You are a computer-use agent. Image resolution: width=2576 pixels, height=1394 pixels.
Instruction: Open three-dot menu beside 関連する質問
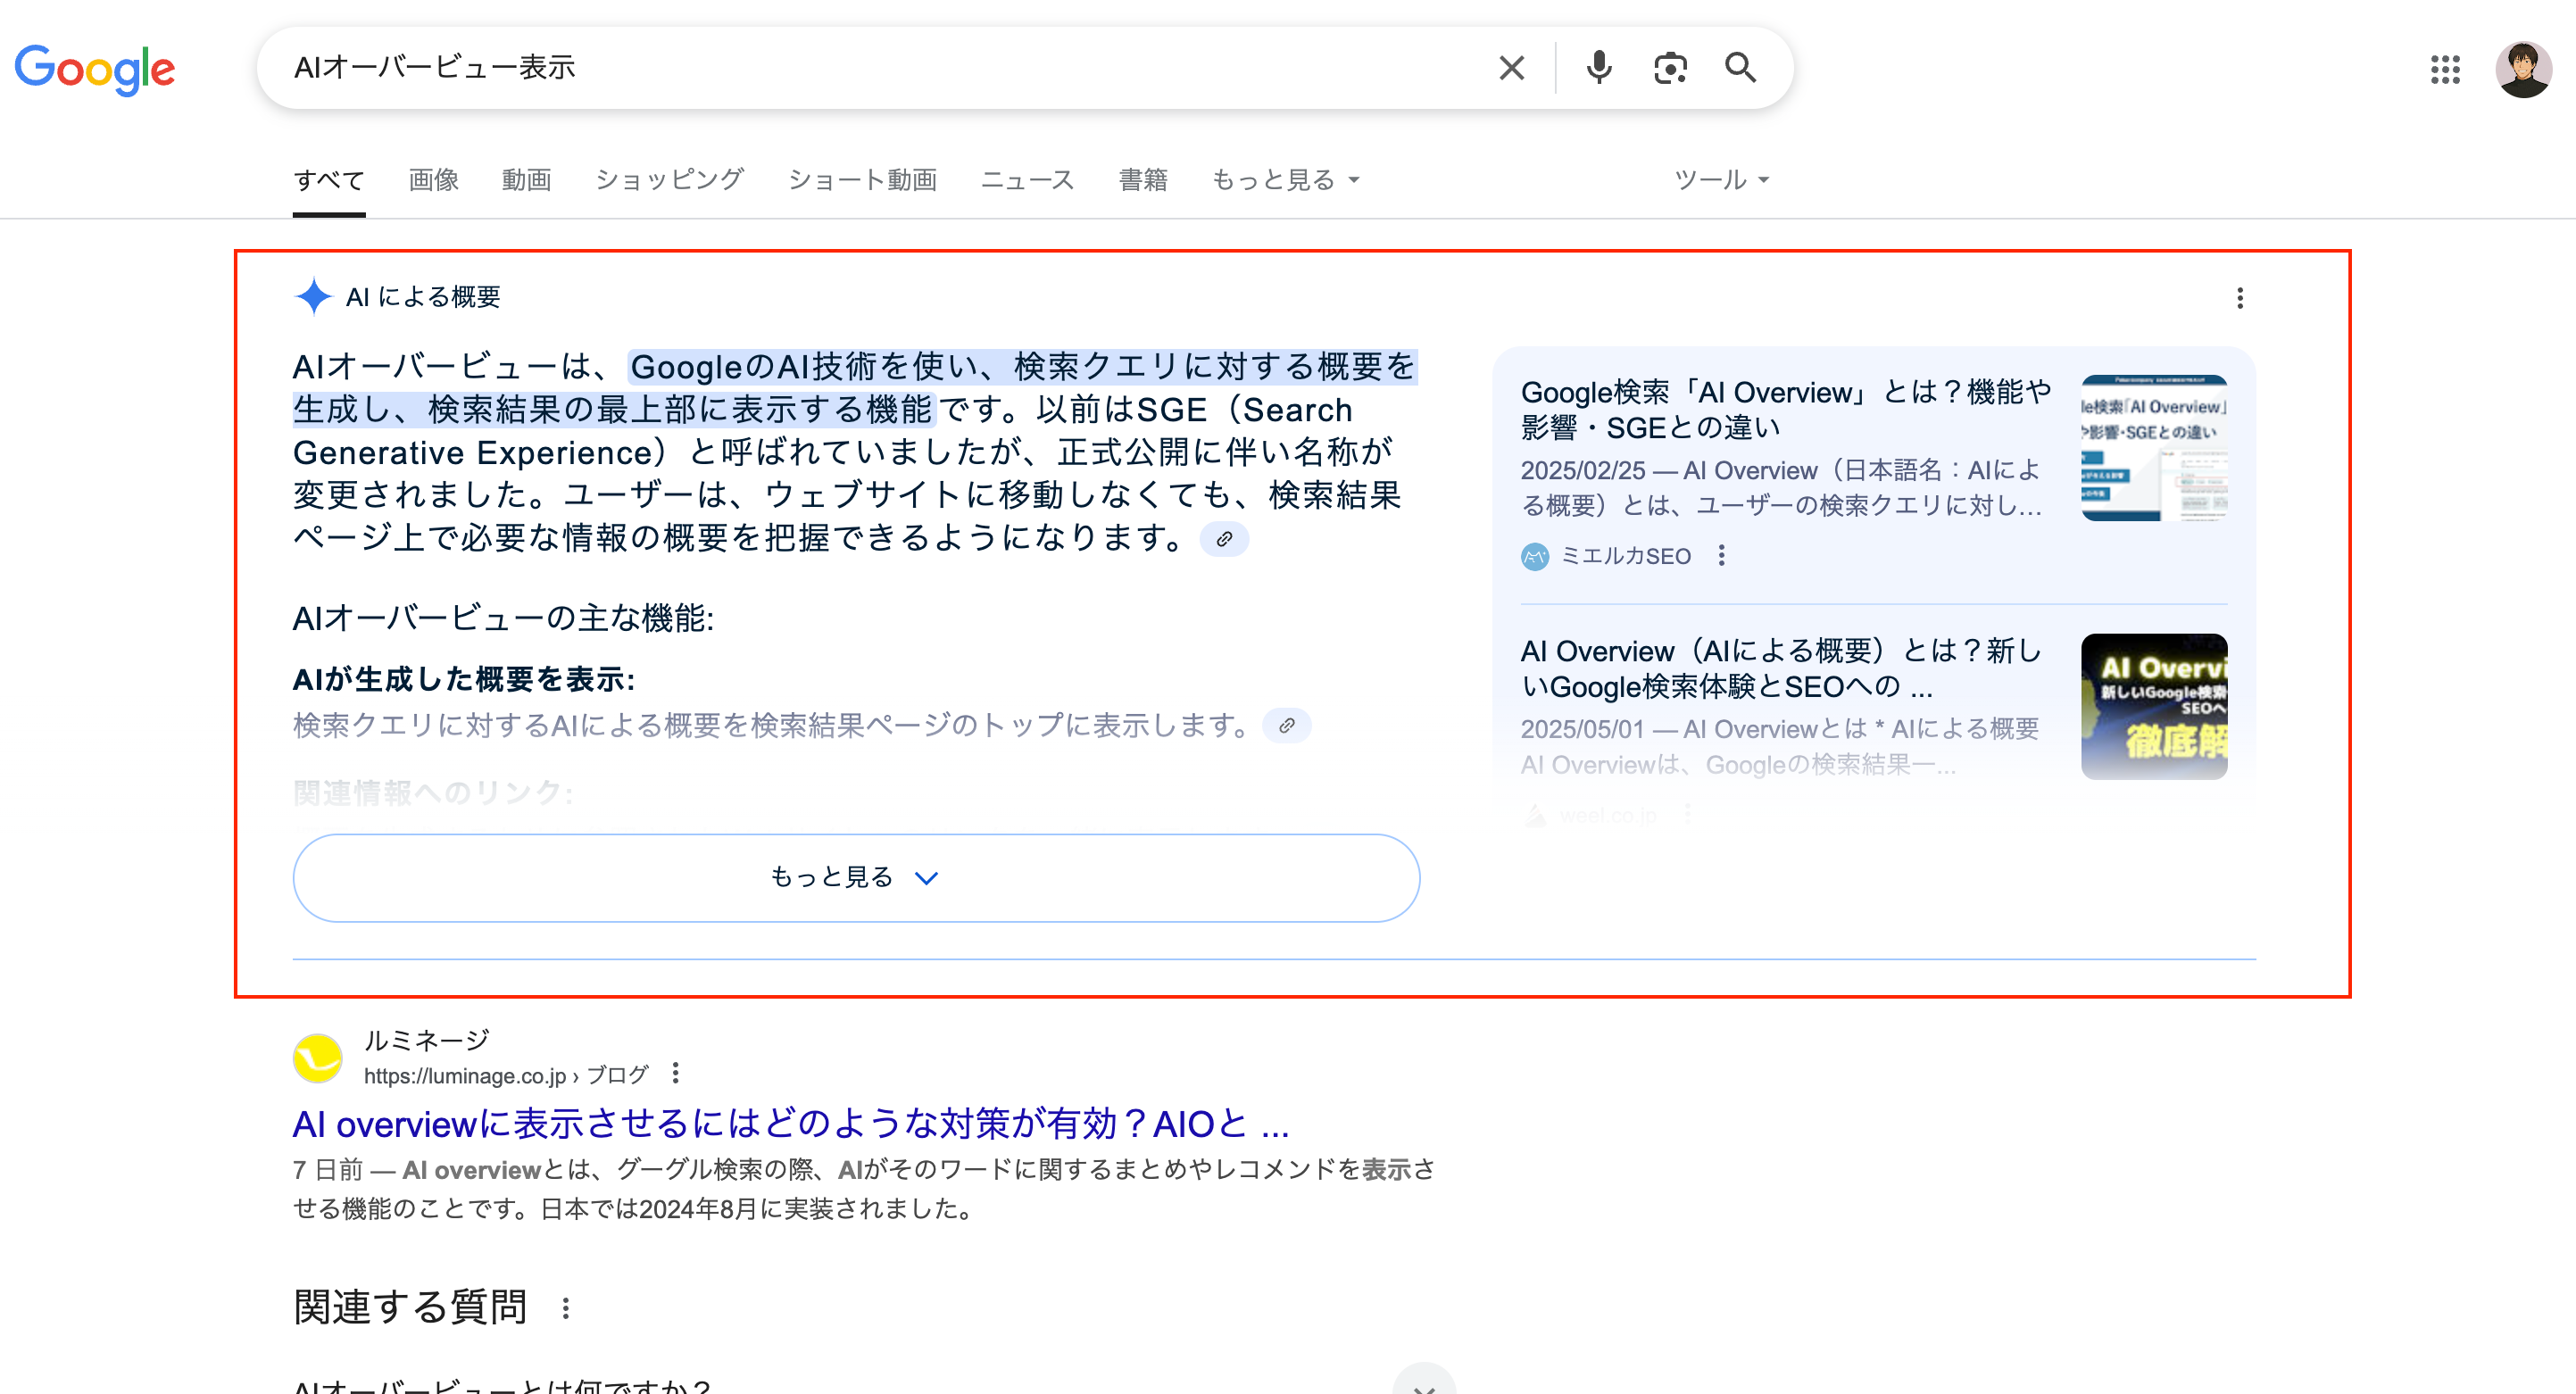click(566, 1308)
